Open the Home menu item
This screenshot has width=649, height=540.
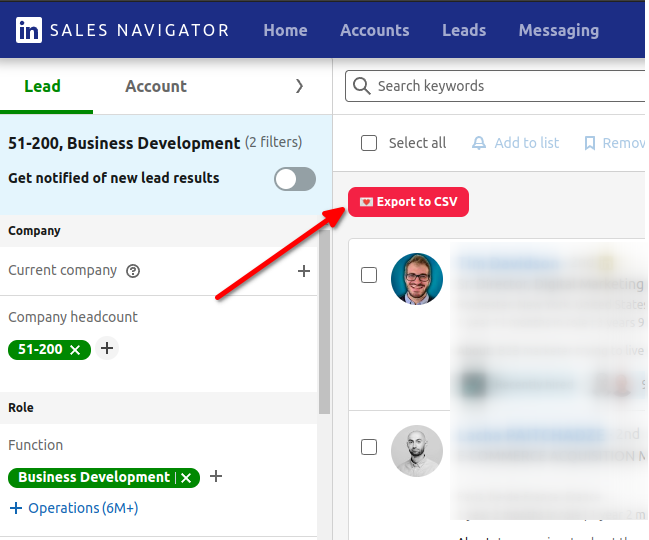[285, 30]
